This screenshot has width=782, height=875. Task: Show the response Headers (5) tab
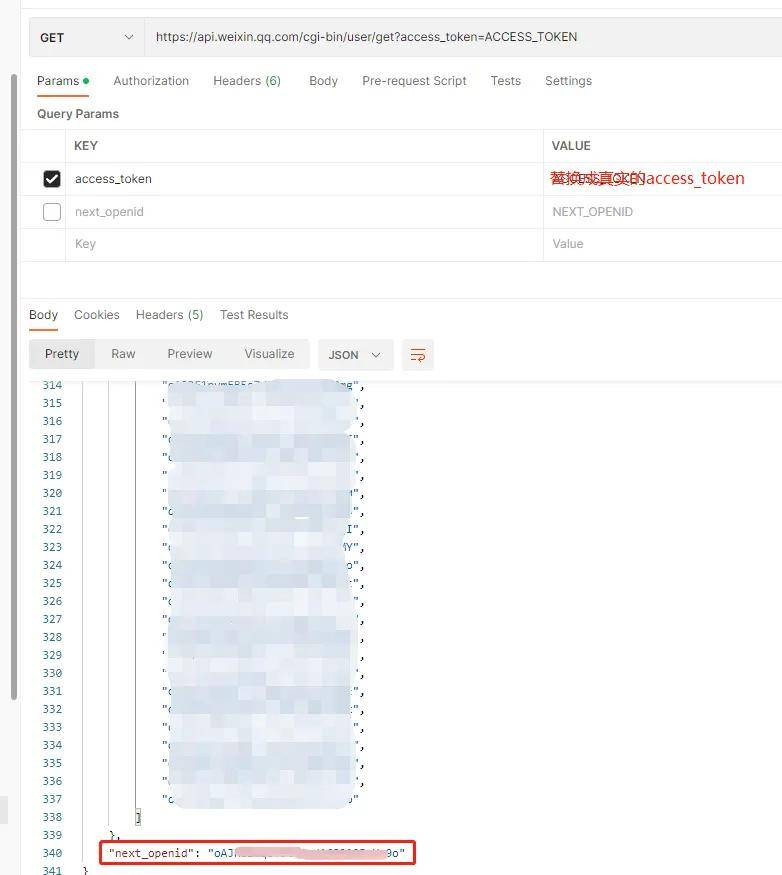pyautogui.click(x=169, y=315)
